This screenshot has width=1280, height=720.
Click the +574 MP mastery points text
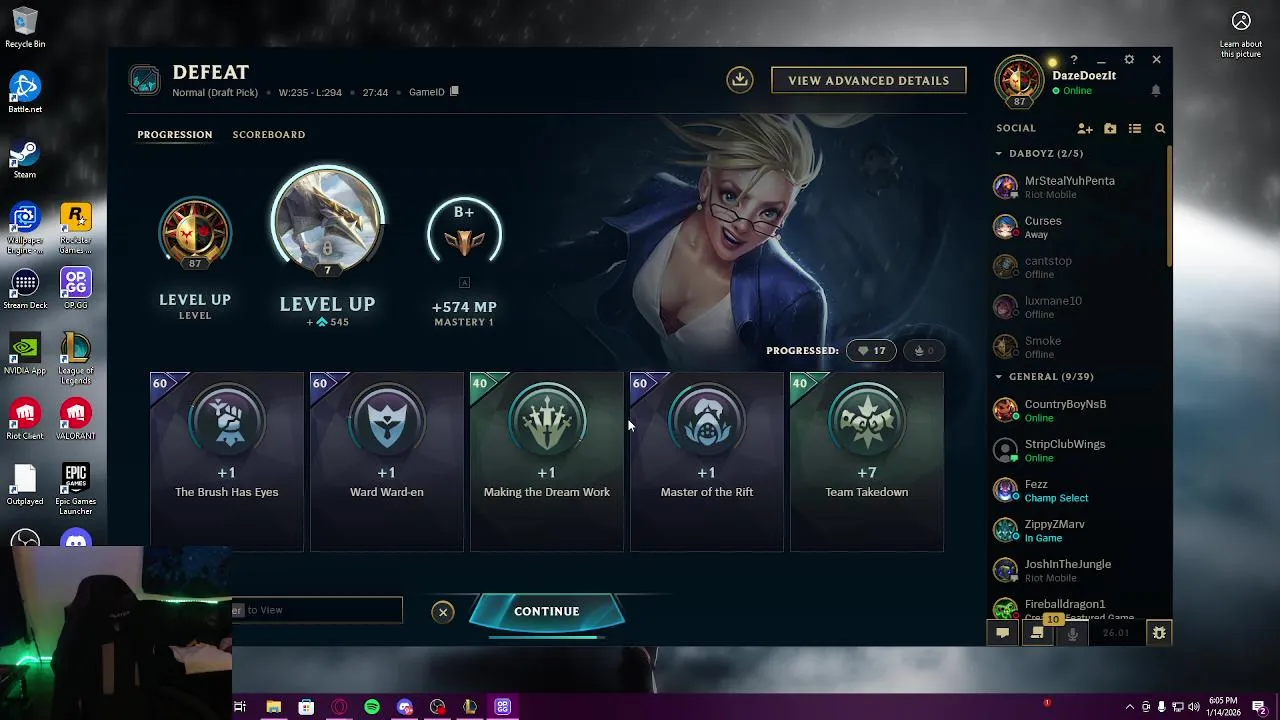pos(464,307)
